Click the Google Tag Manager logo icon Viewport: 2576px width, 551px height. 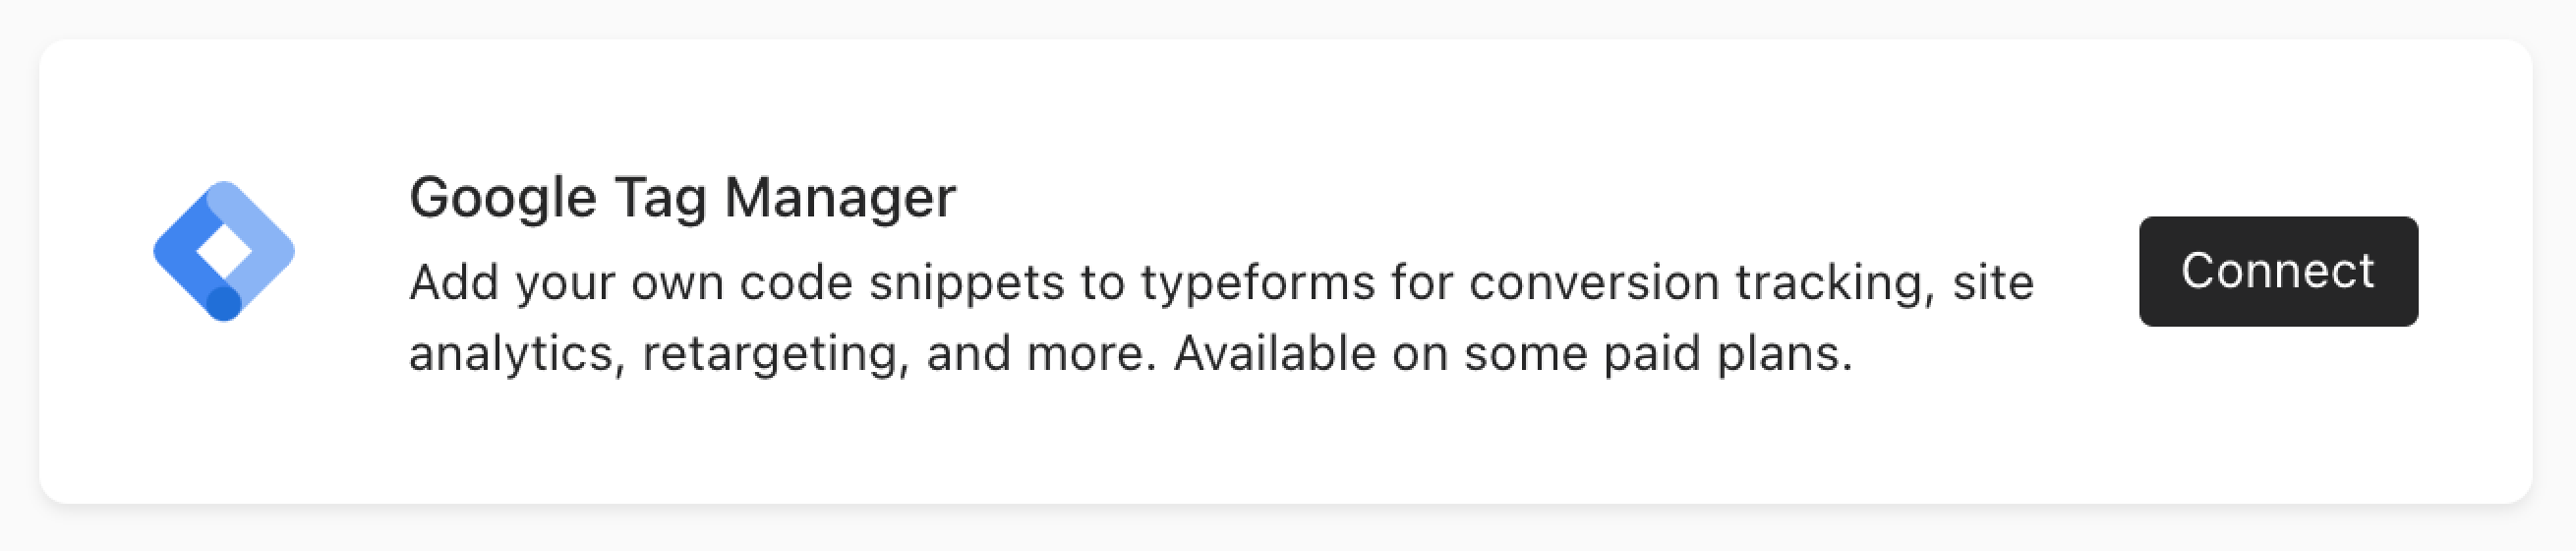click(224, 251)
